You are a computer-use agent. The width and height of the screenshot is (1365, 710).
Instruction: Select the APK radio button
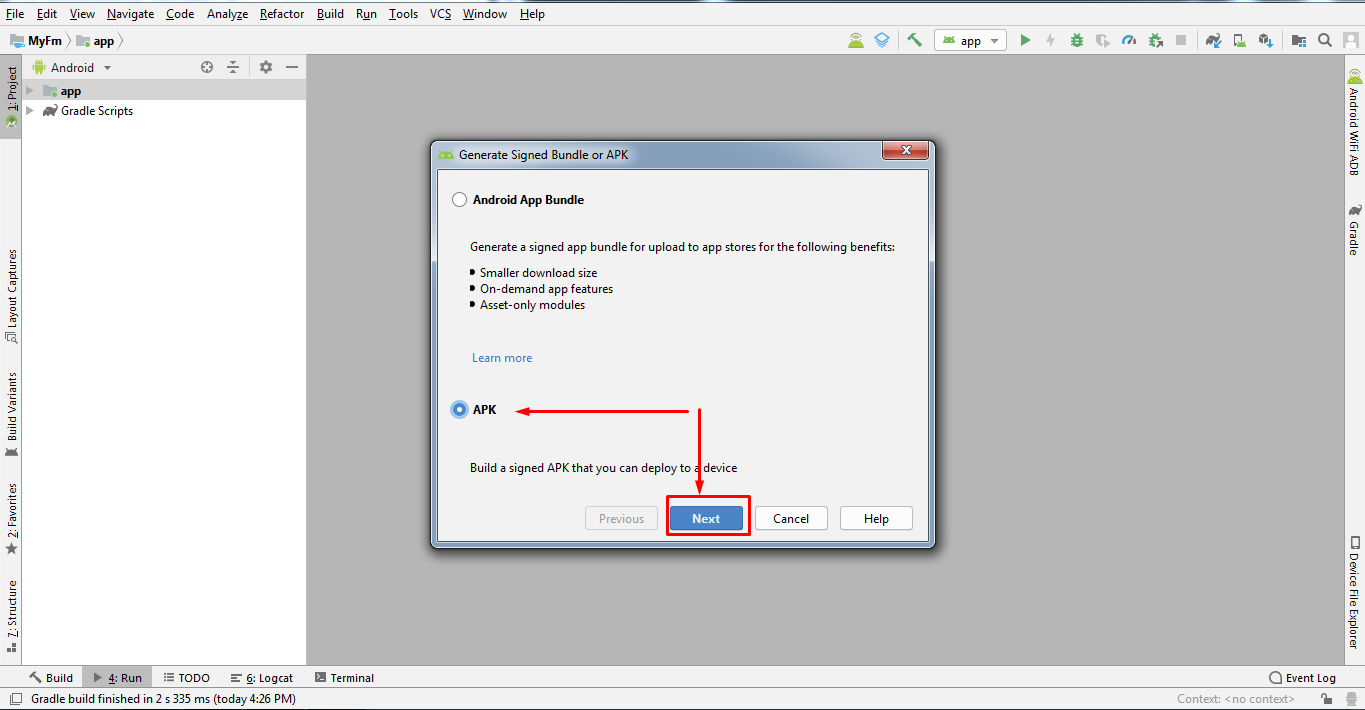click(459, 410)
